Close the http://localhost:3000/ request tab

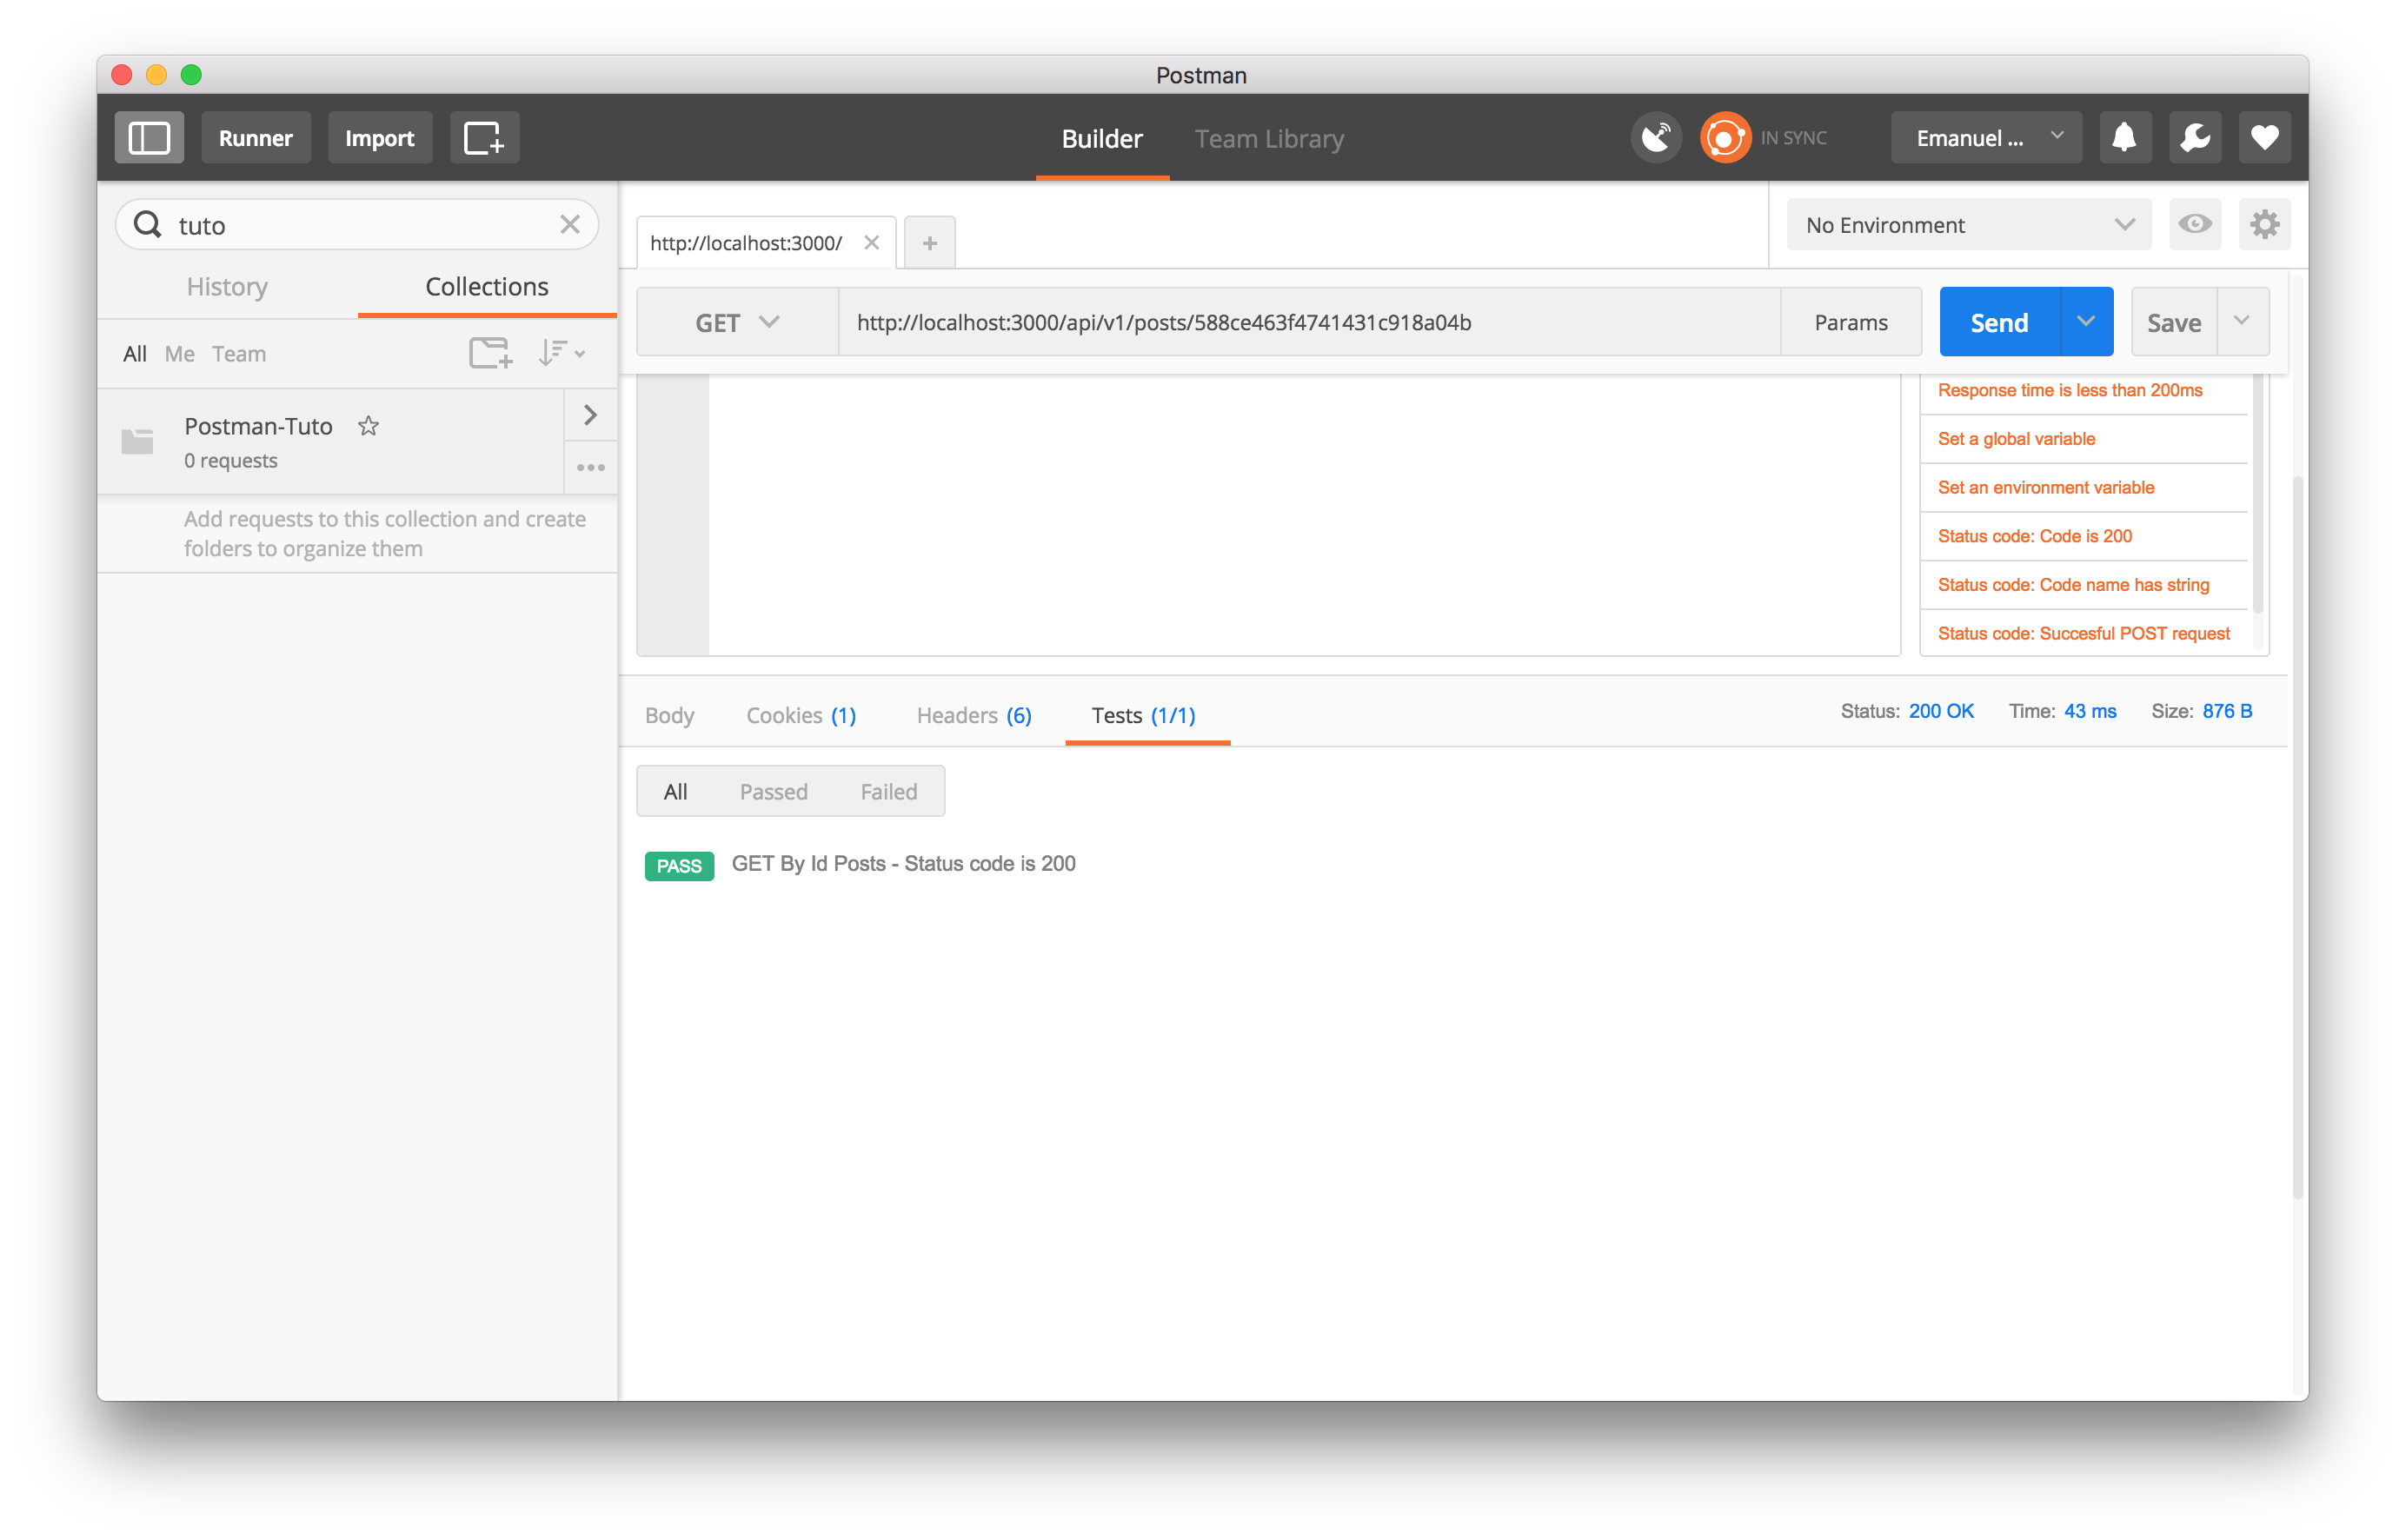pos(871,243)
